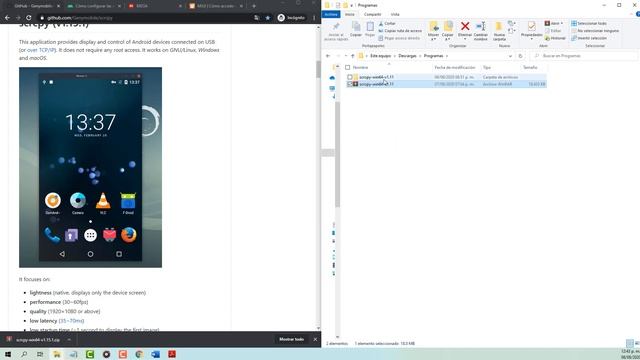Click Seleccionar todo in ribbon
The width and height of the screenshot is (640, 360).
[x=589, y=24]
